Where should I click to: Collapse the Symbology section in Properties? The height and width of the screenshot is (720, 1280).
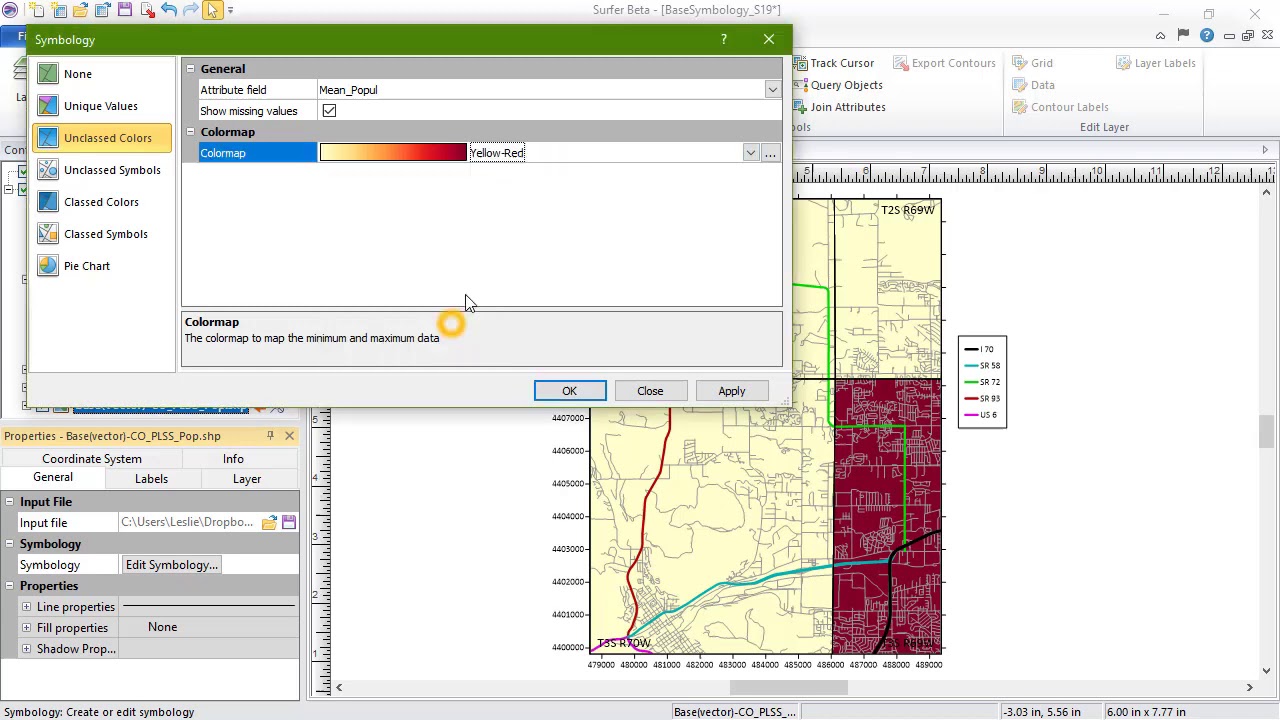pos(9,544)
